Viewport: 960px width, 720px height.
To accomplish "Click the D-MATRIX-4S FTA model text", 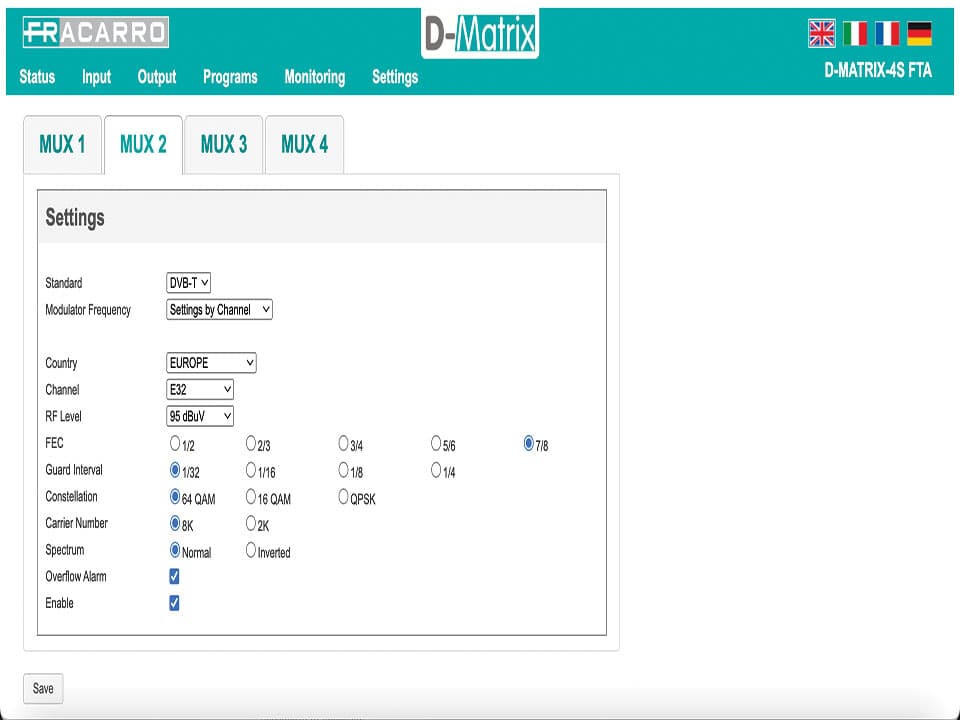I will pos(878,71).
